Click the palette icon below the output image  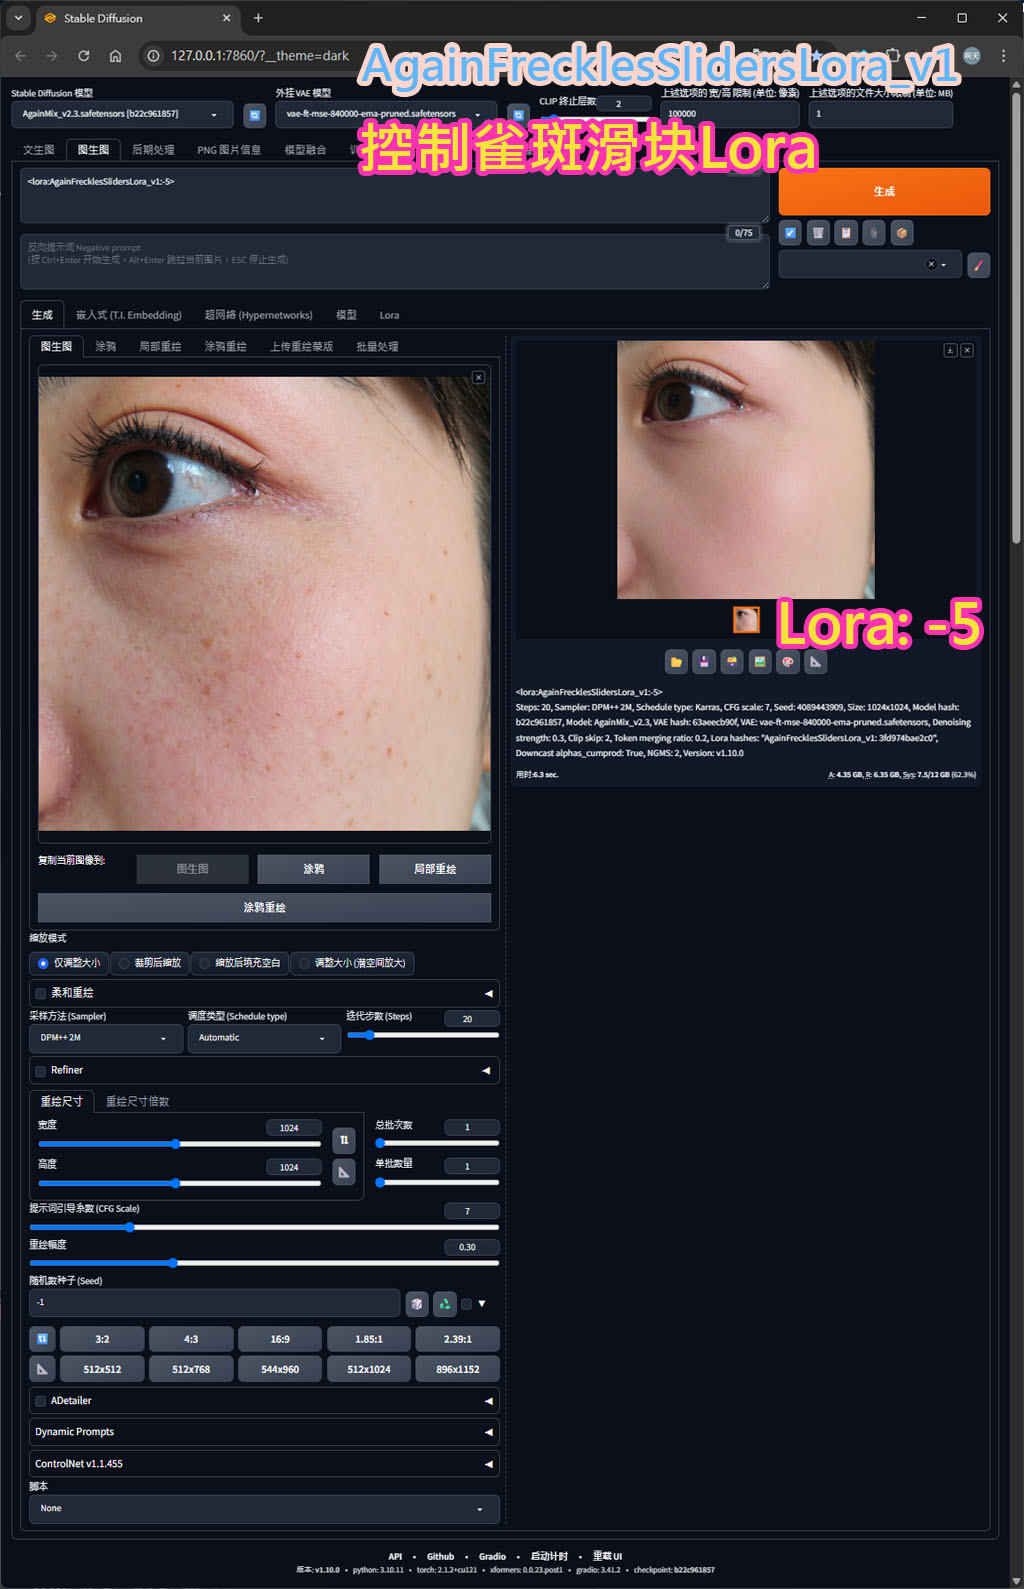(788, 662)
